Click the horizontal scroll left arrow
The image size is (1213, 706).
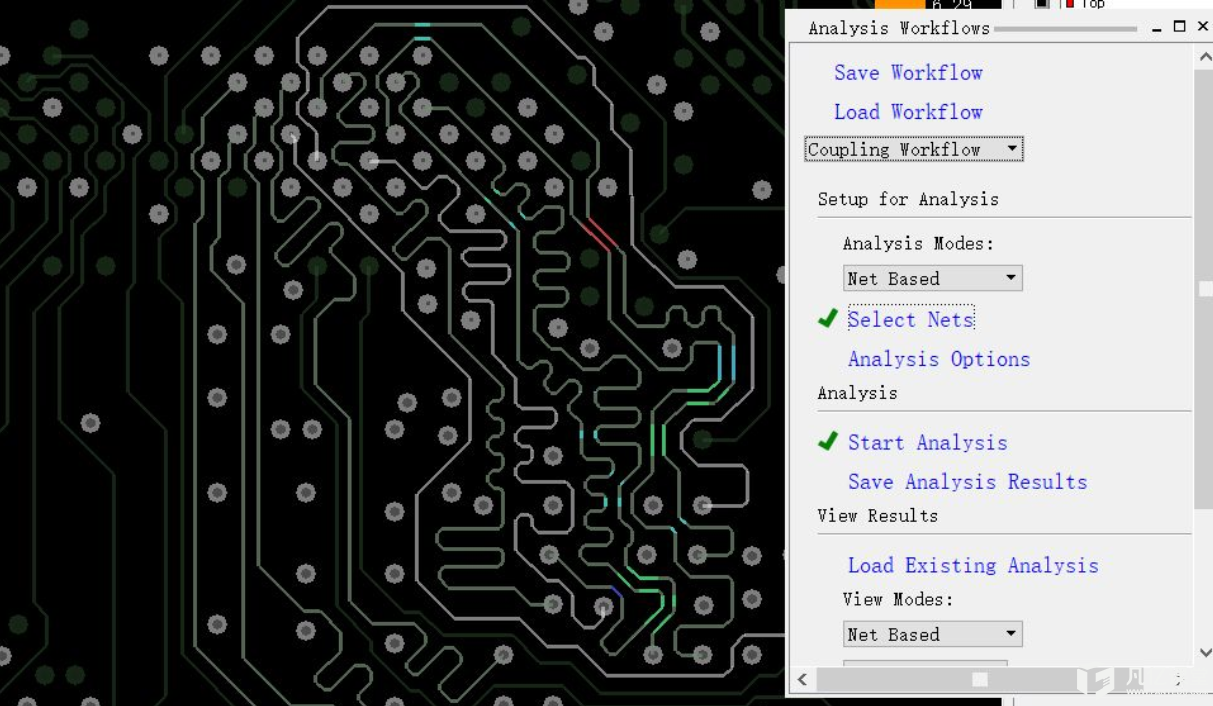(x=802, y=680)
